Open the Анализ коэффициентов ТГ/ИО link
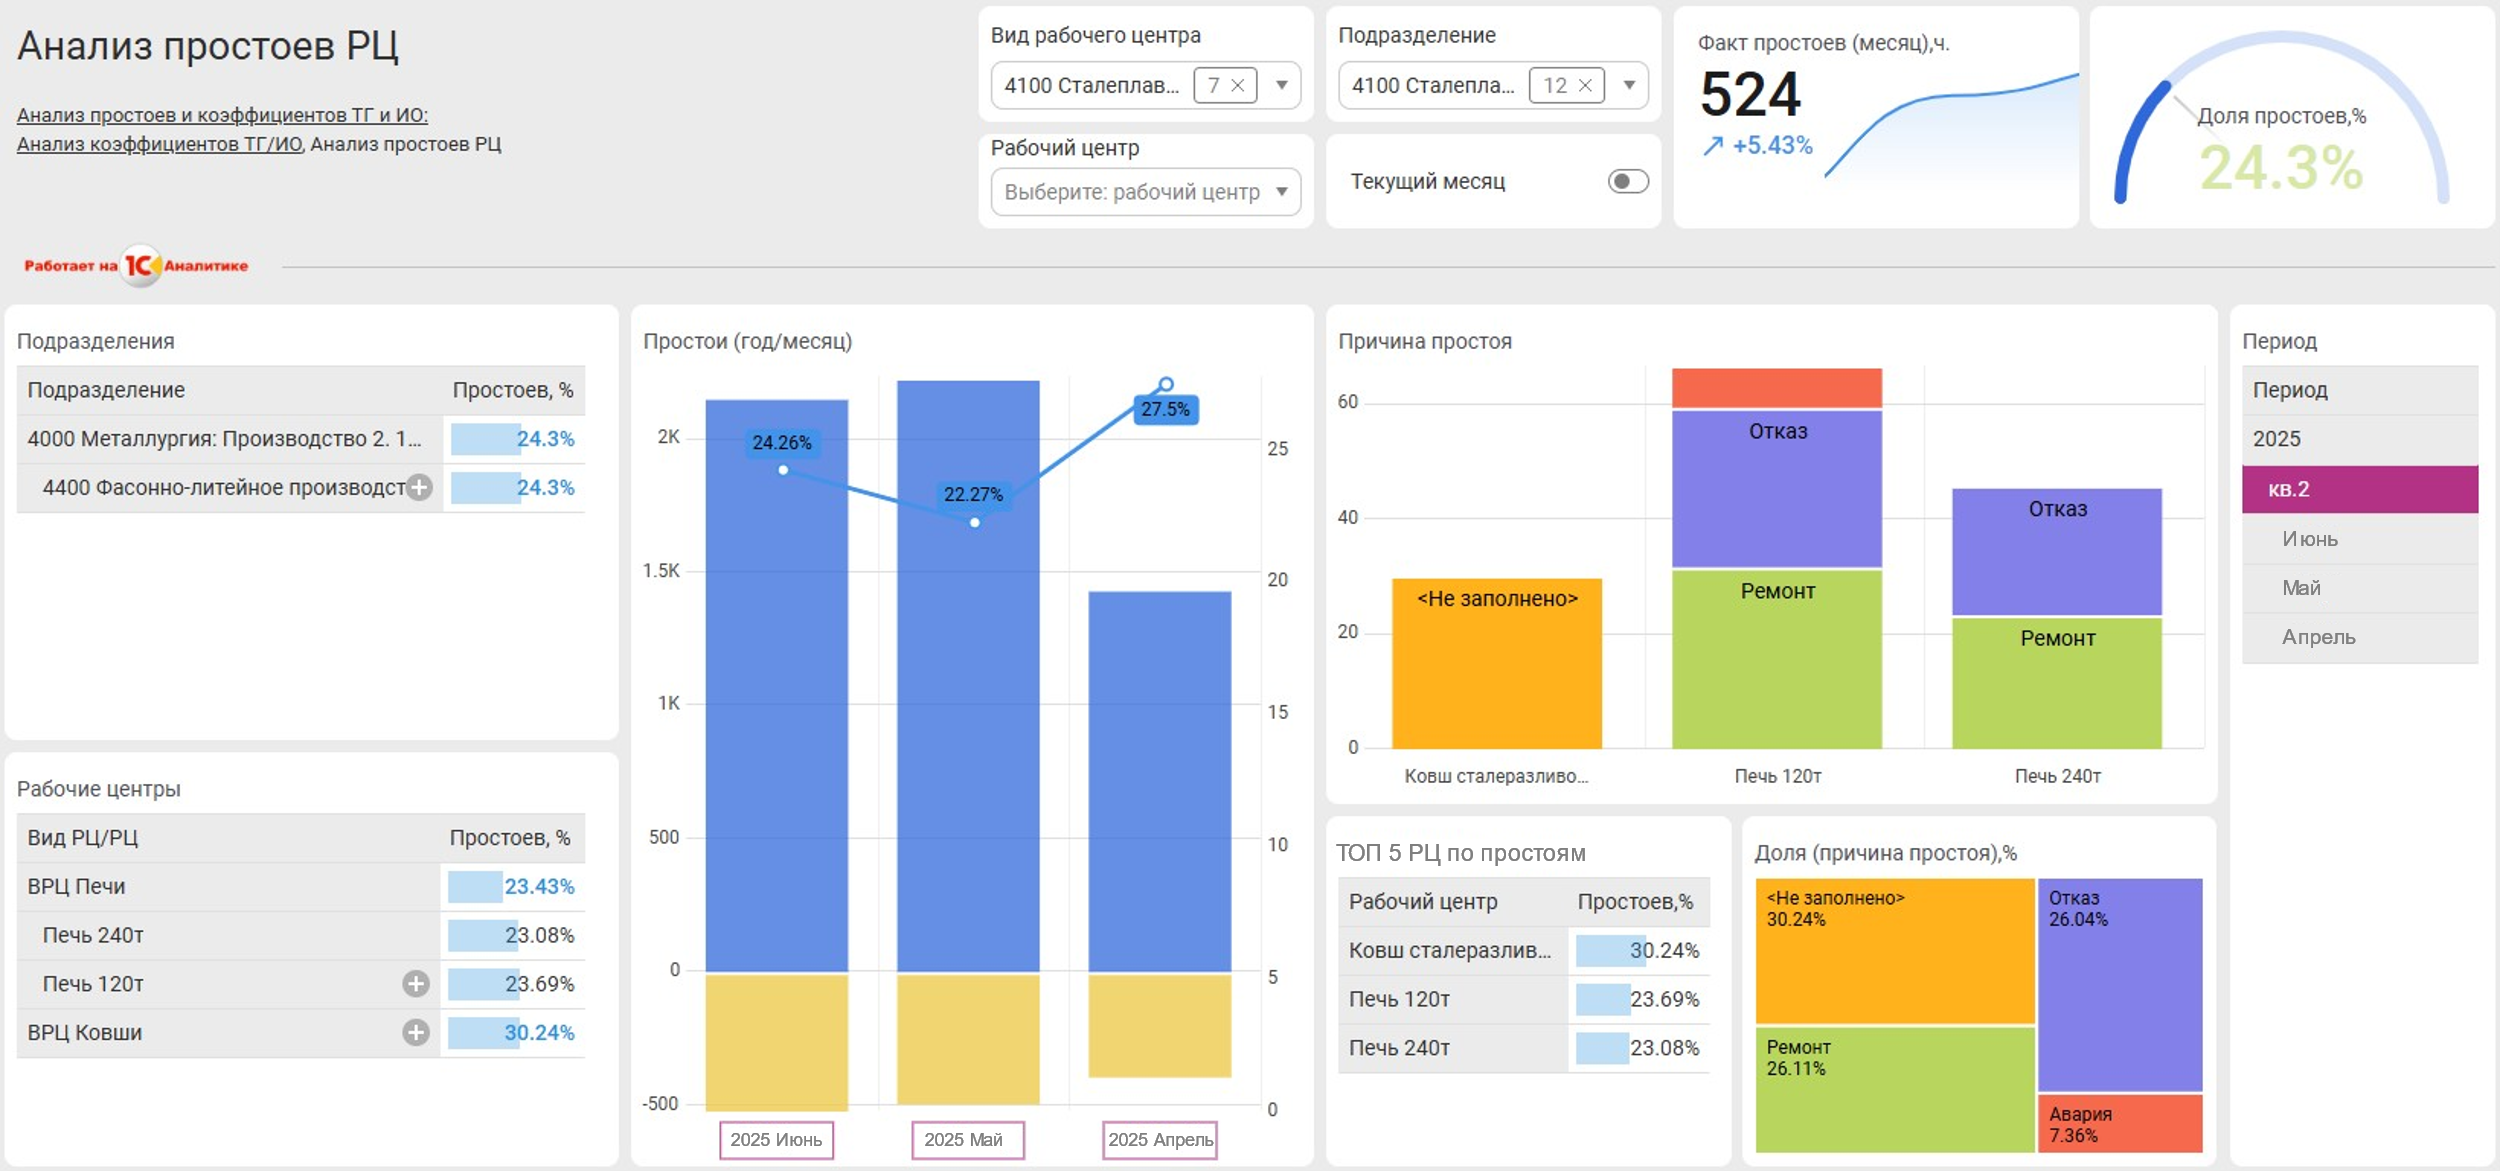The width and height of the screenshot is (2500, 1171). [159, 144]
